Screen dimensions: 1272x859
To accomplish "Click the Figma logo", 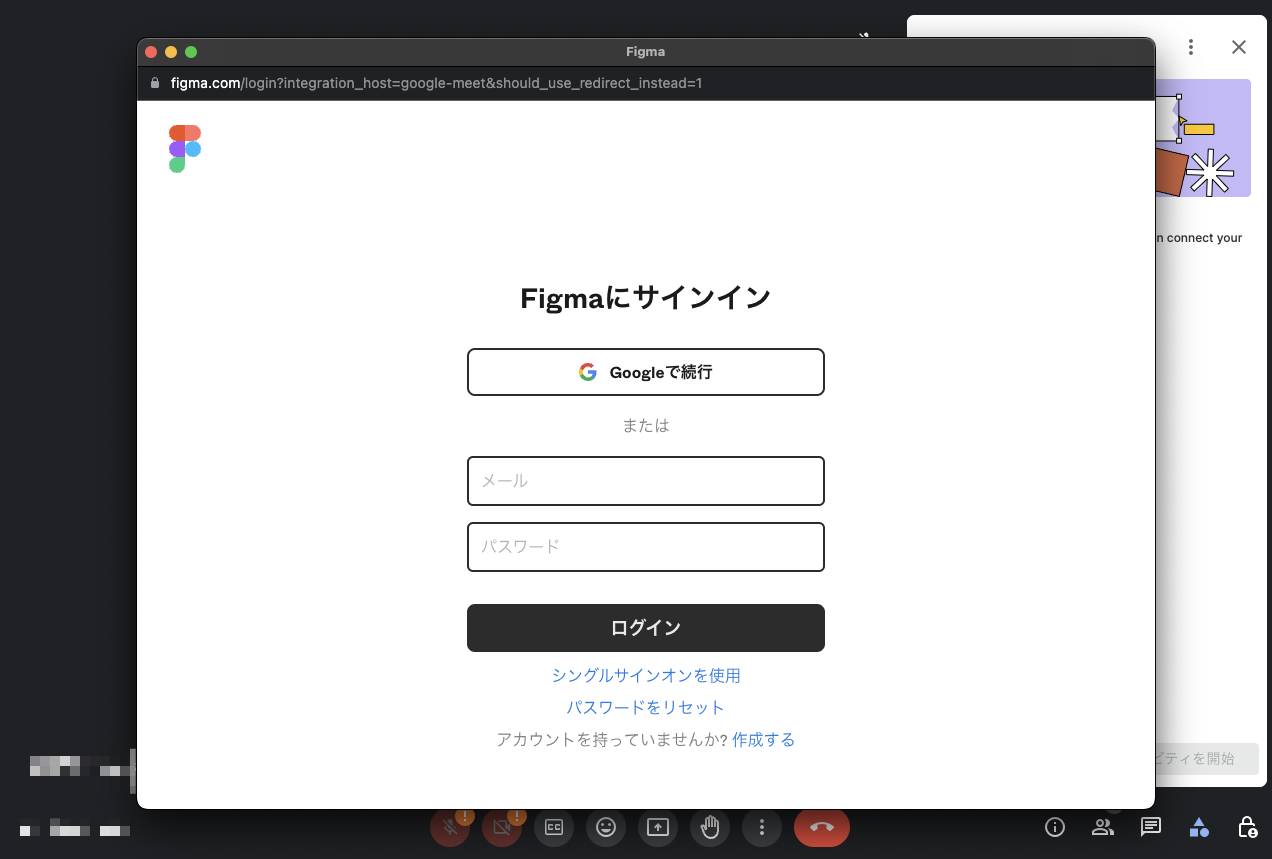I will click(x=185, y=147).
